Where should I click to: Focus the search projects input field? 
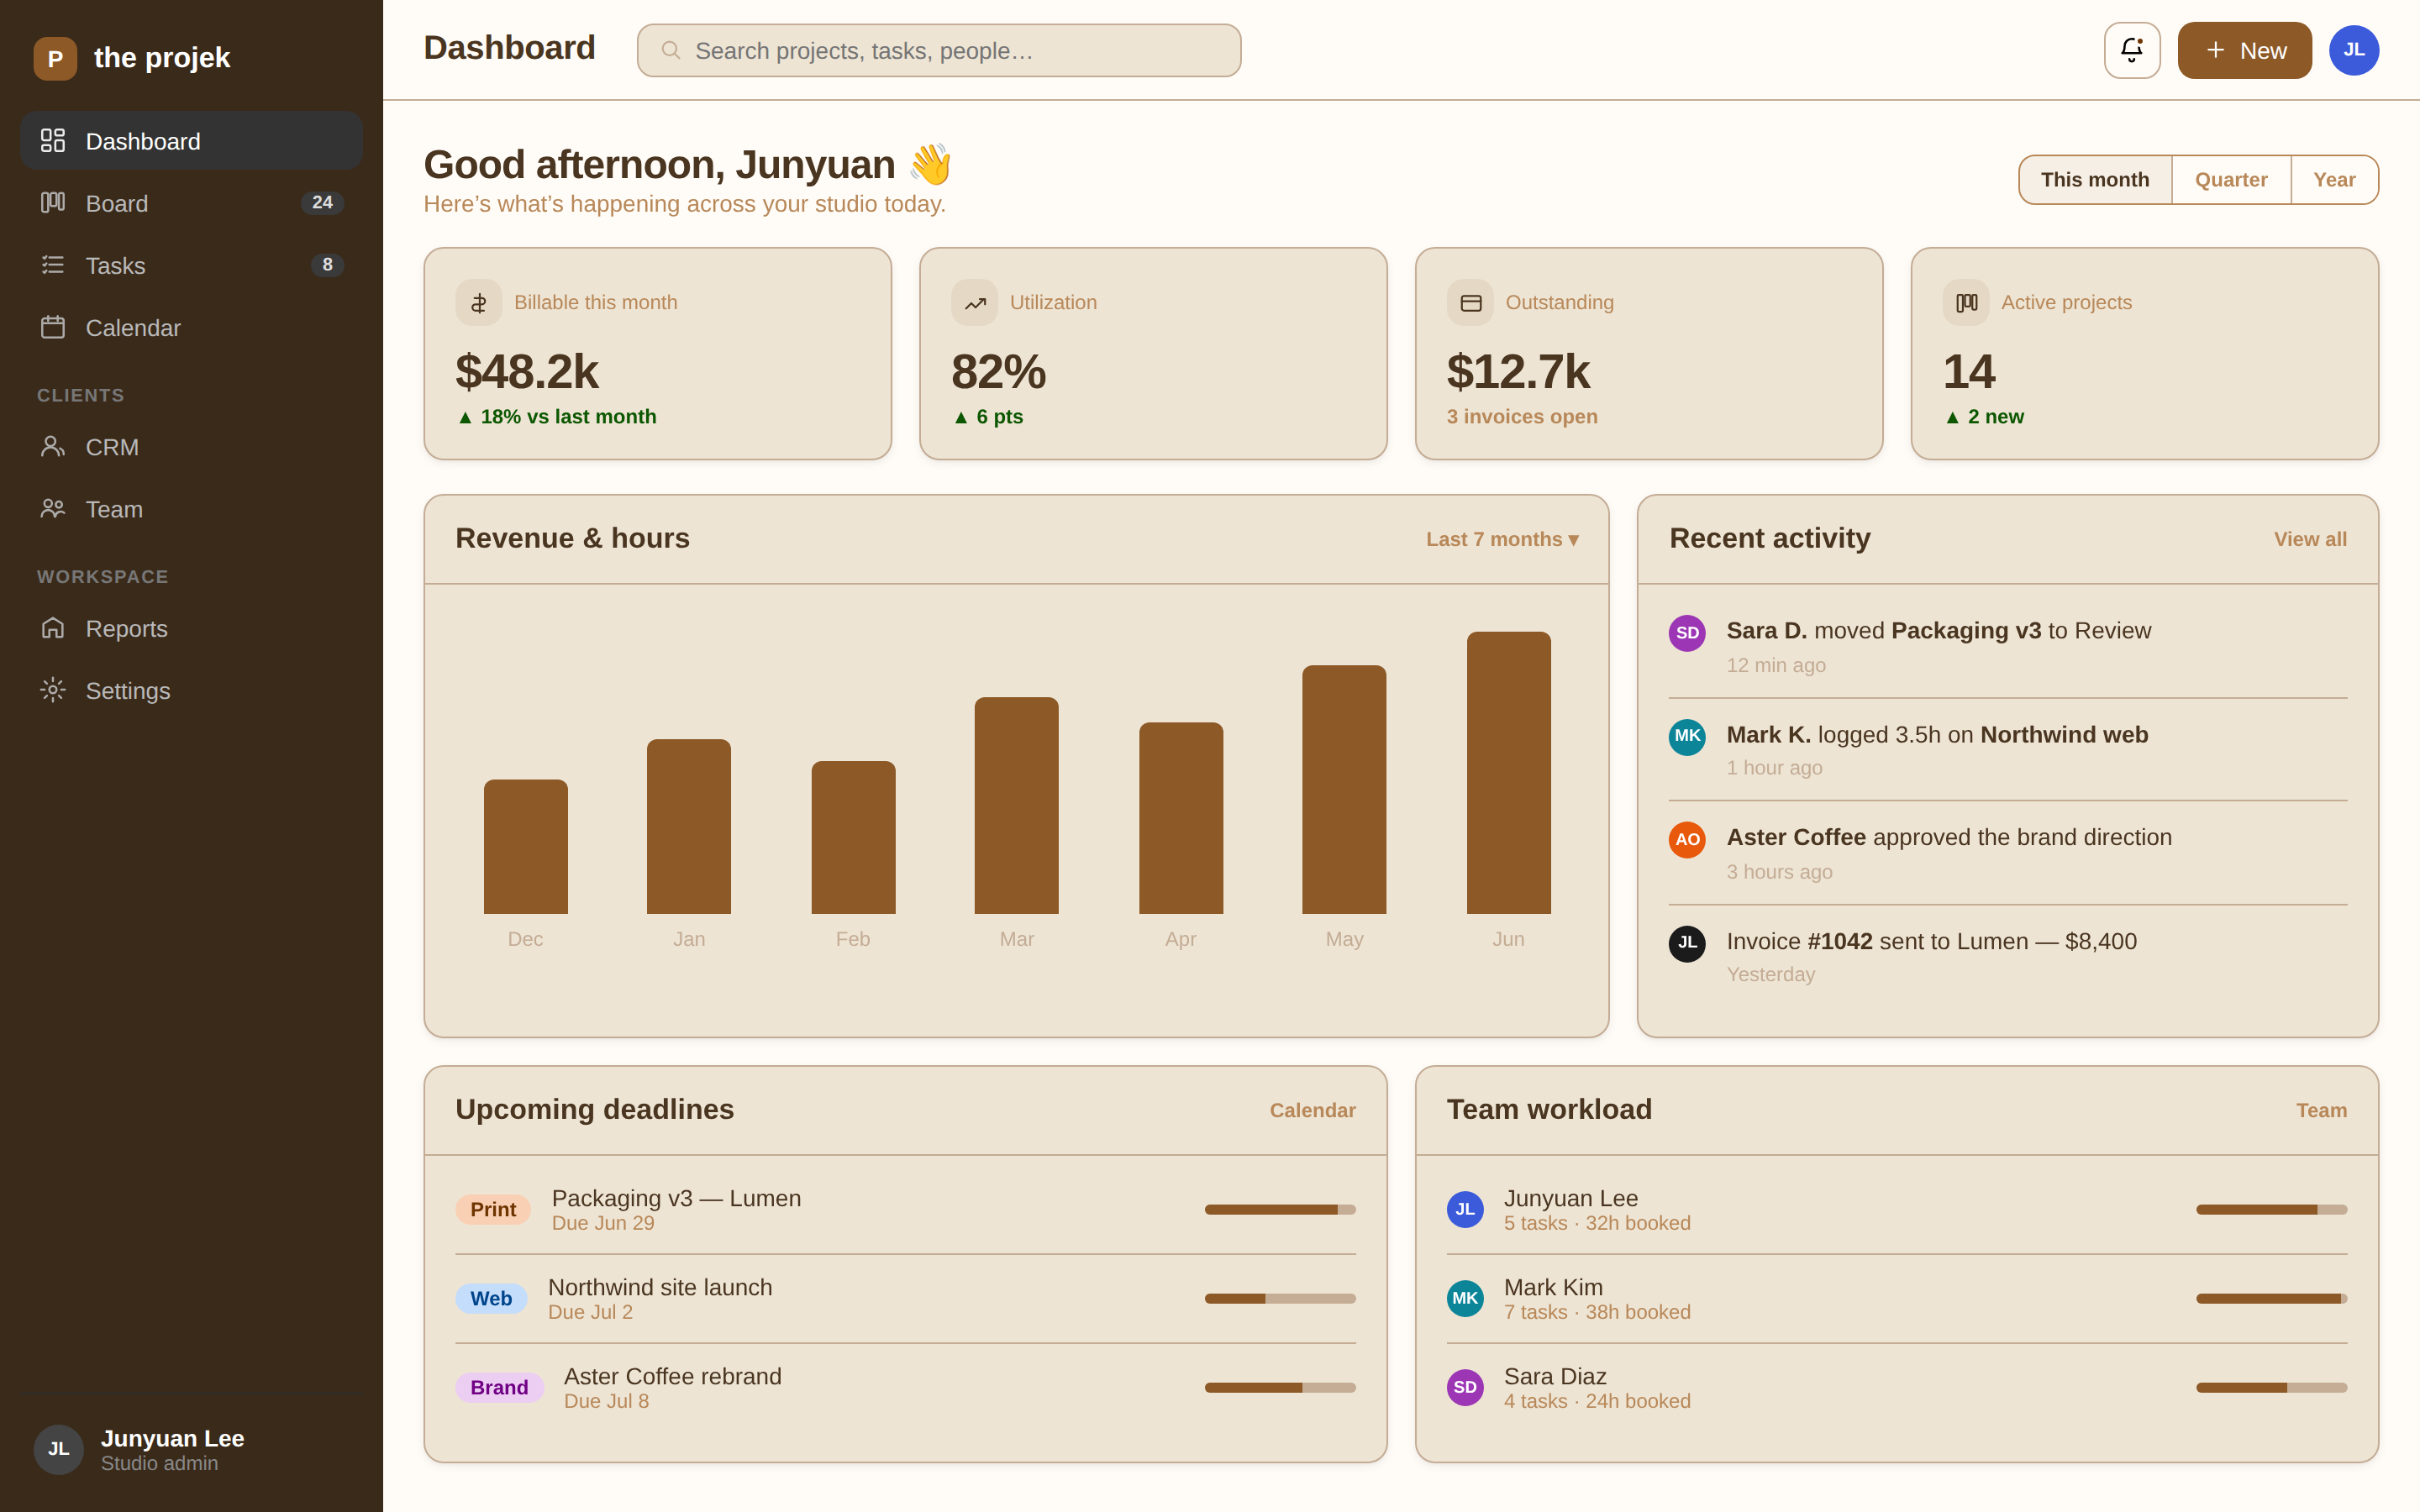(x=939, y=50)
